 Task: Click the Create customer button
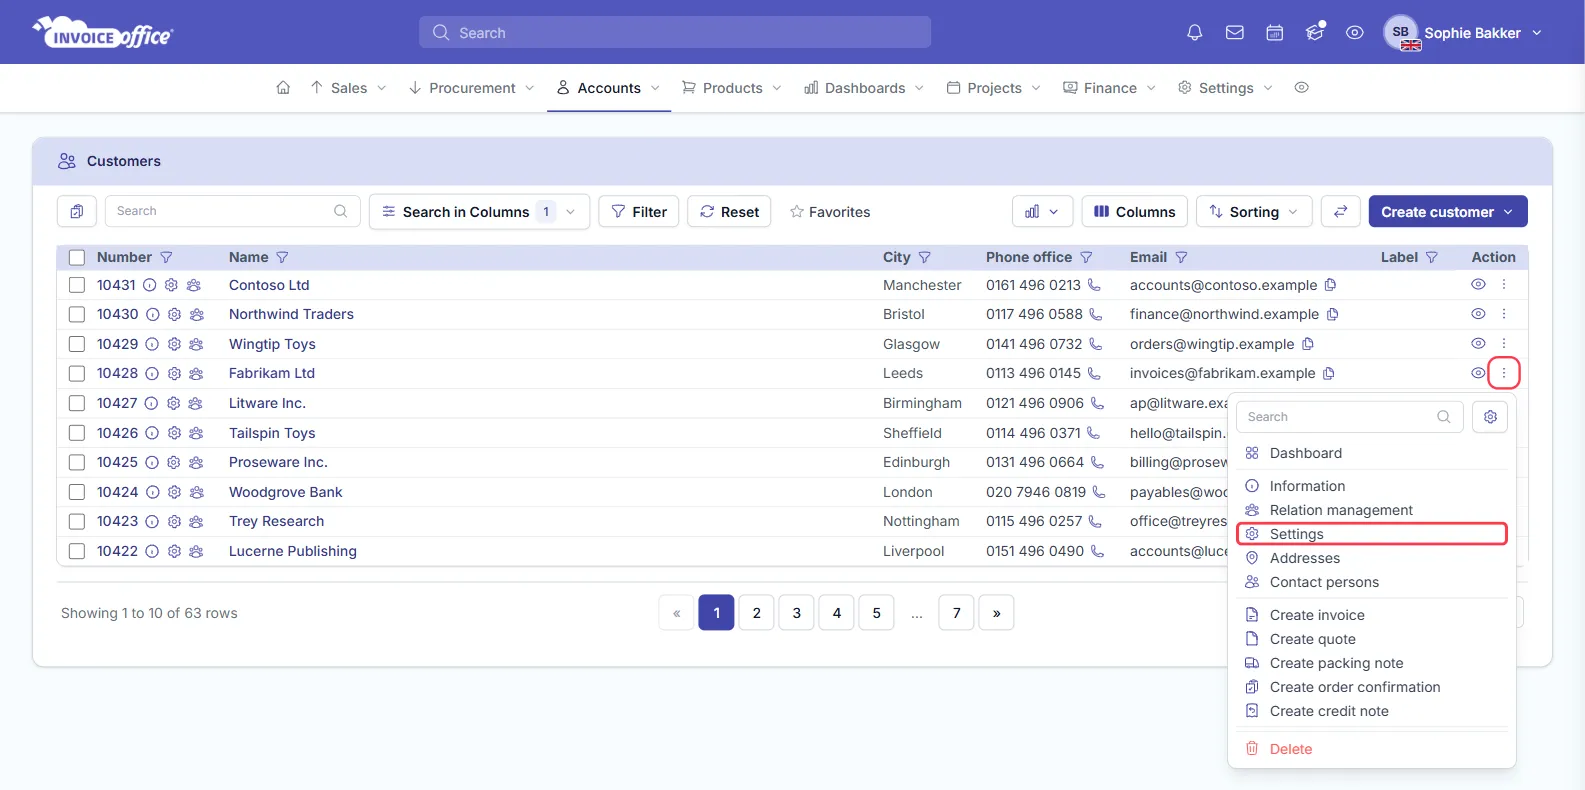tap(1448, 211)
